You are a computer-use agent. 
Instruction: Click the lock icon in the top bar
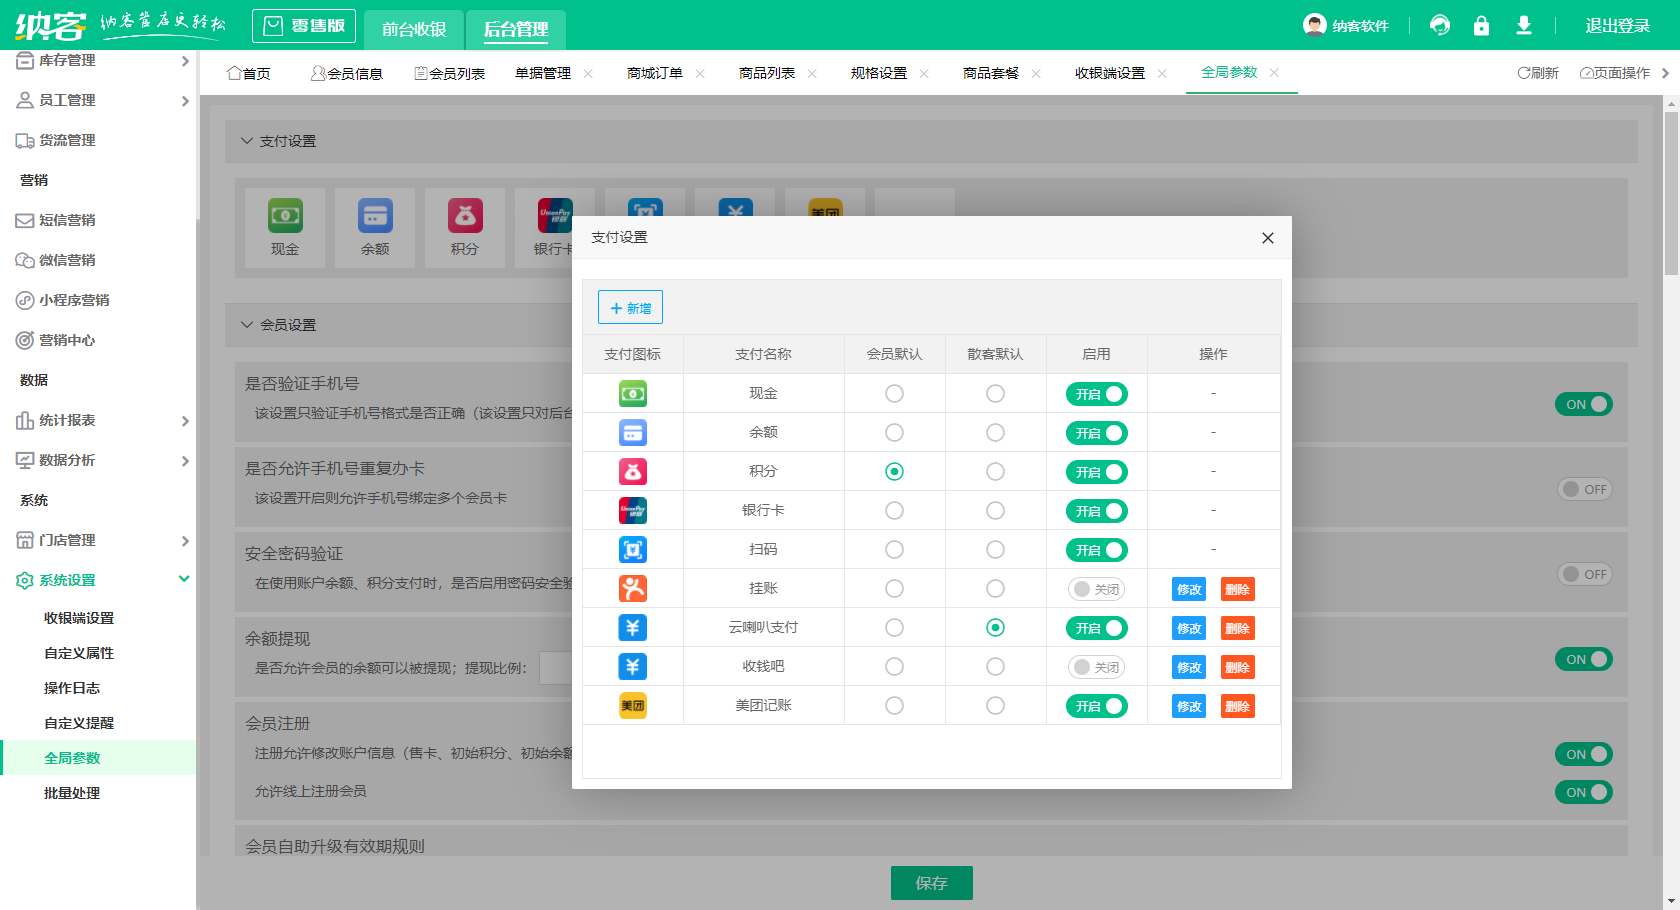(x=1481, y=25)
